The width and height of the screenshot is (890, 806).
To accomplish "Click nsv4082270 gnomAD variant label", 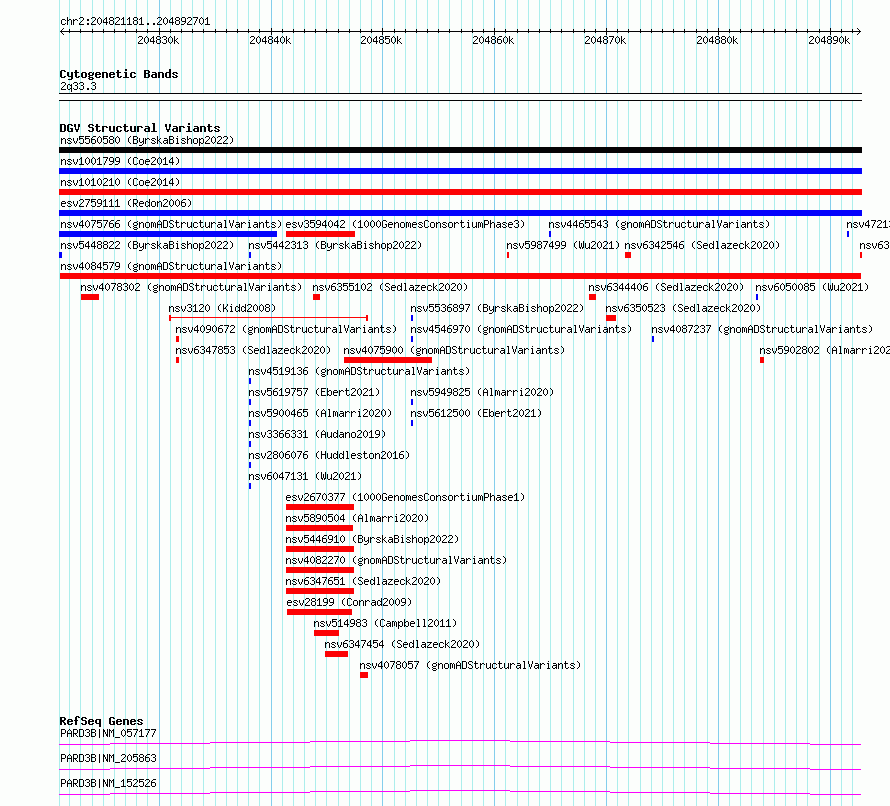I will click(x=396, y=560).
